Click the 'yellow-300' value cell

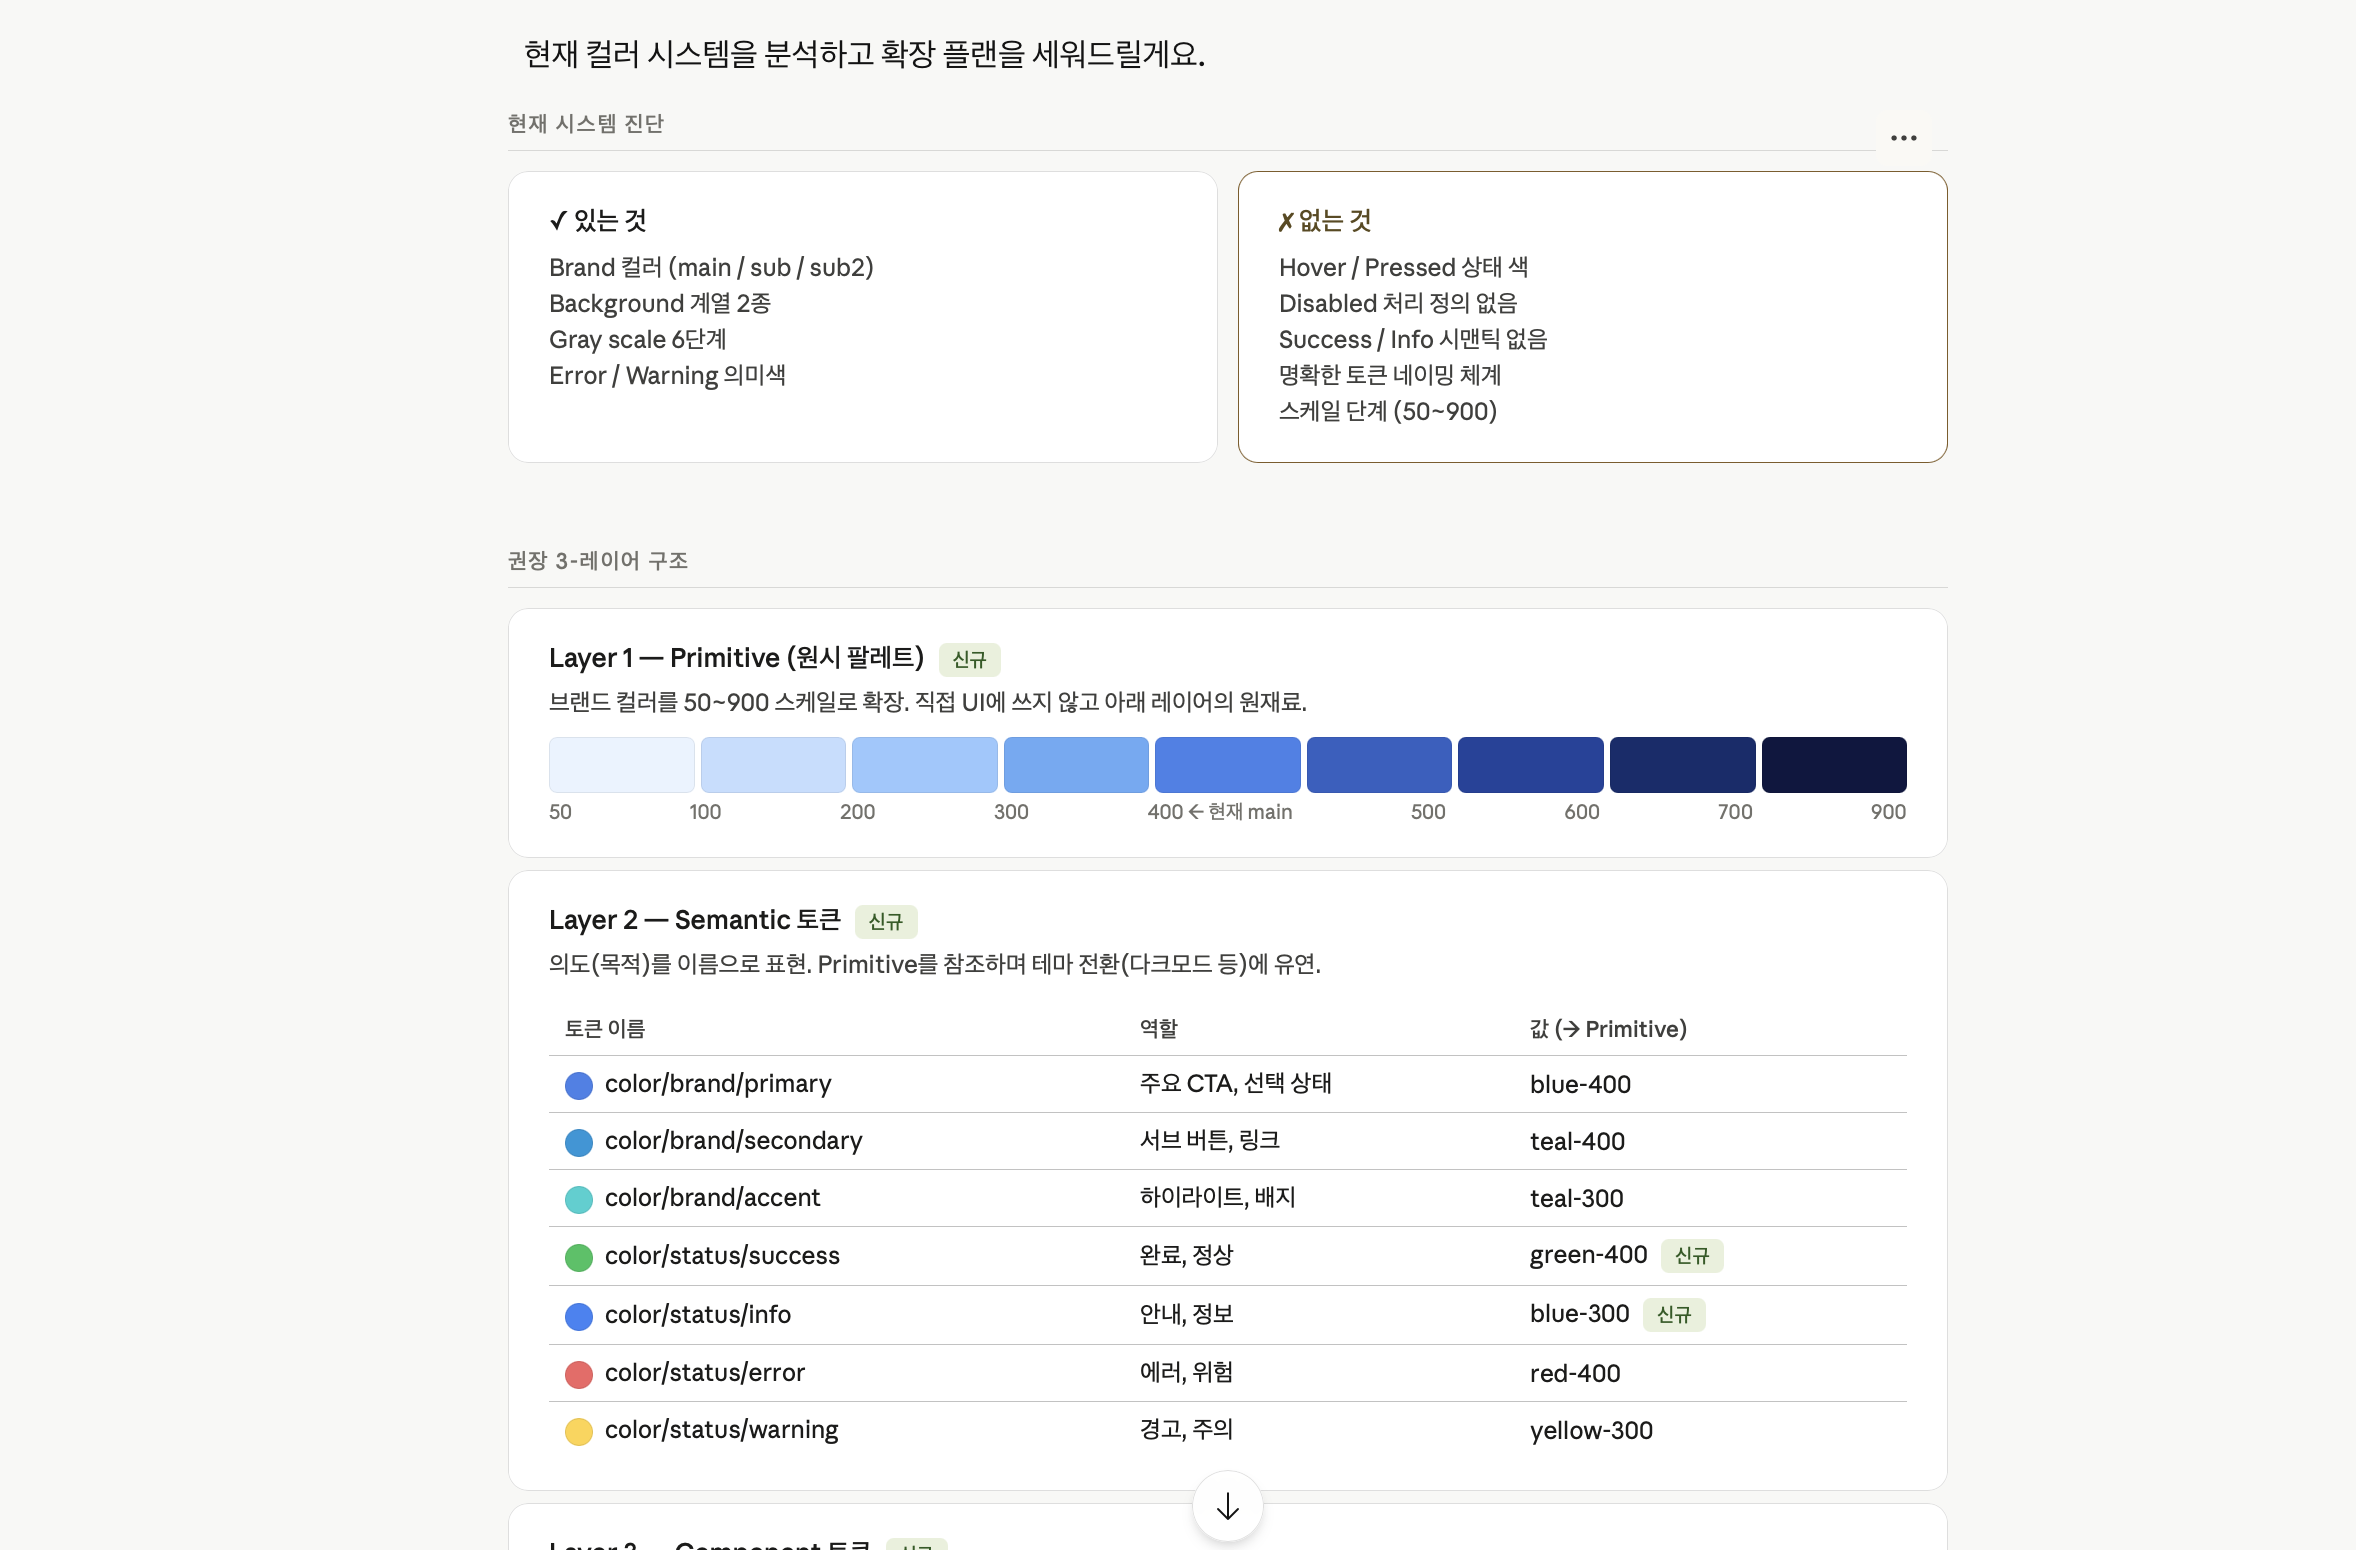[1591, 1430]
